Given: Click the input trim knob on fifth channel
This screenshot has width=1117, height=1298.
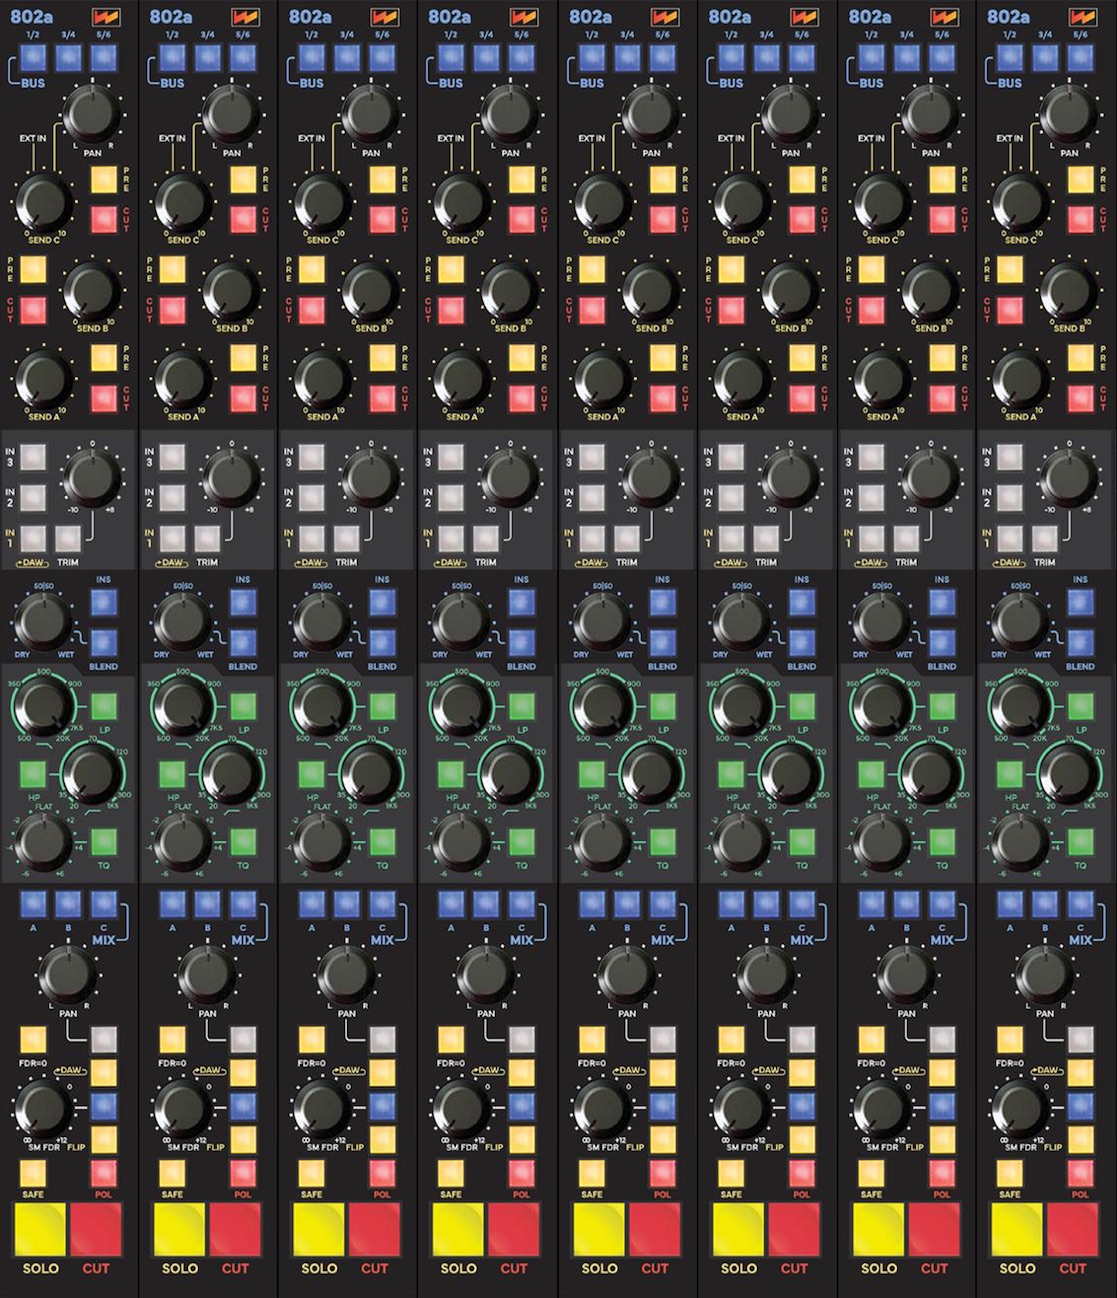Looking at the screenshot, I should [x=652, y=476].
